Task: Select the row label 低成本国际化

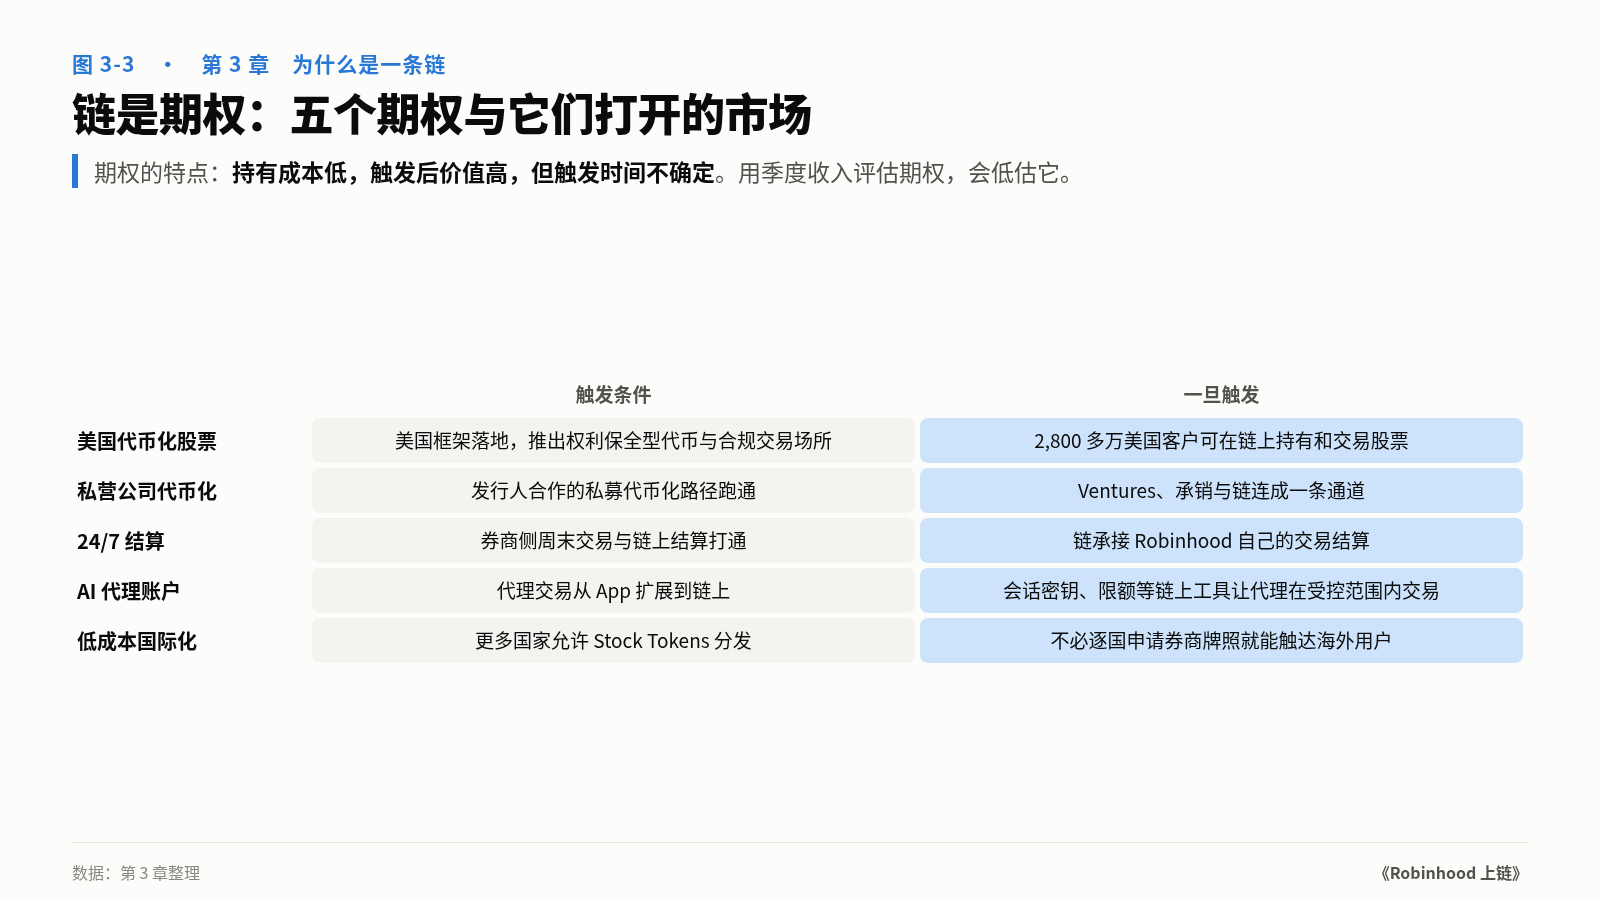Action: [x=137, y=641]
